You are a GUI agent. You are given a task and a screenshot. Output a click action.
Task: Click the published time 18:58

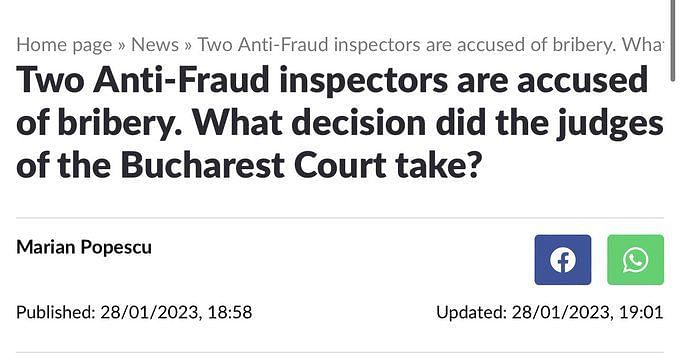[x=230, y=312]
